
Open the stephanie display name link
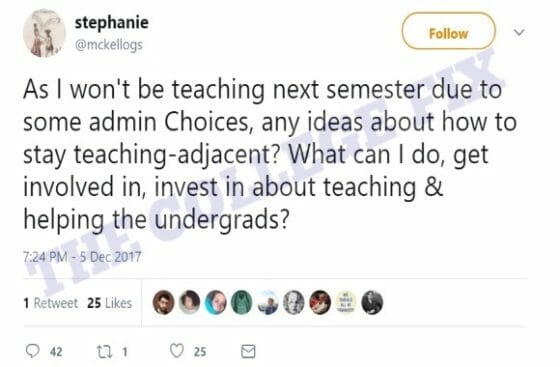tap(111, 23)
